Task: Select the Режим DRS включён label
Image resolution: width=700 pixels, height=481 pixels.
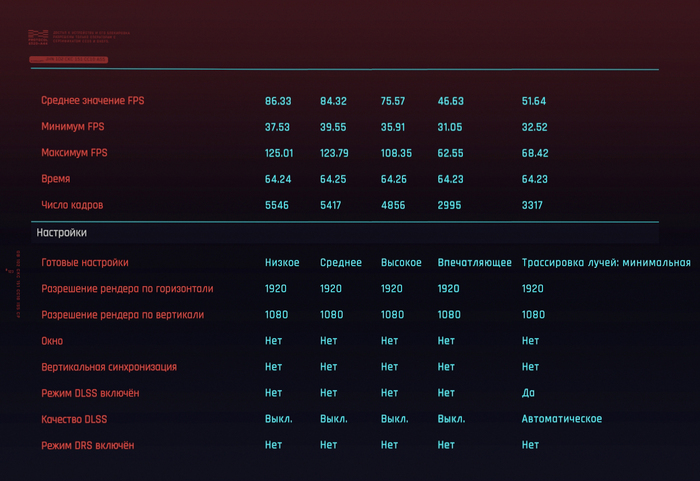Action: [x=88, y=445]
